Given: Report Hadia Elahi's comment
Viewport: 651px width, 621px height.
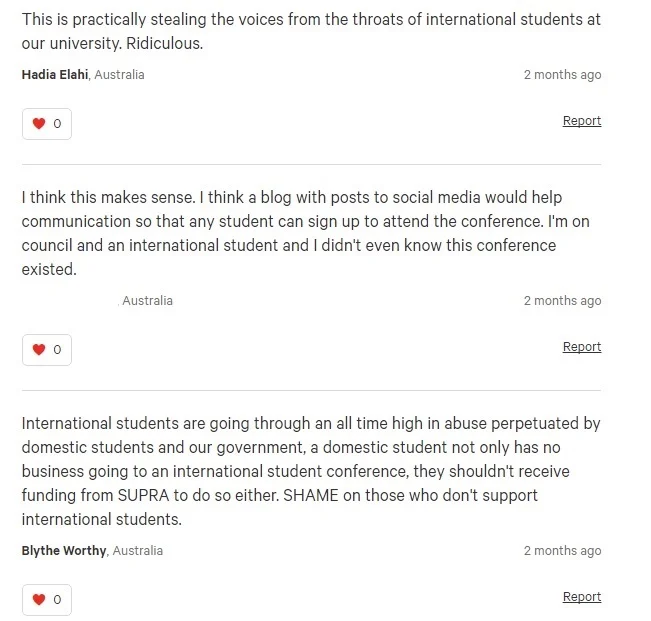Looking at the screenshot, I should [582, 121].
